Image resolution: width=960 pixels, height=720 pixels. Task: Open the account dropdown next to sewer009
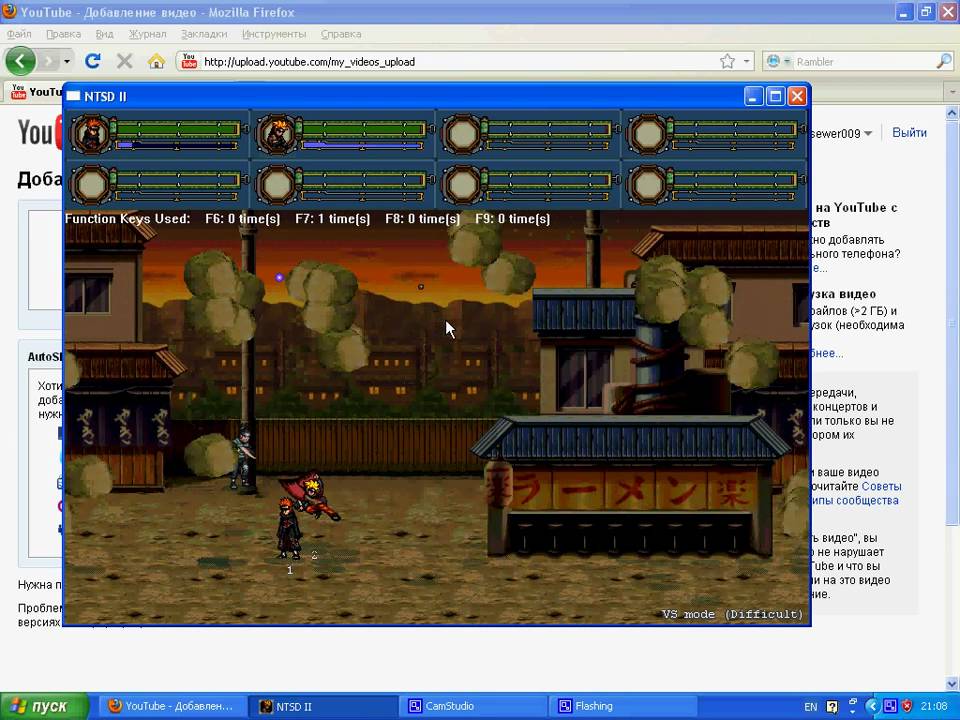point(868,133)
